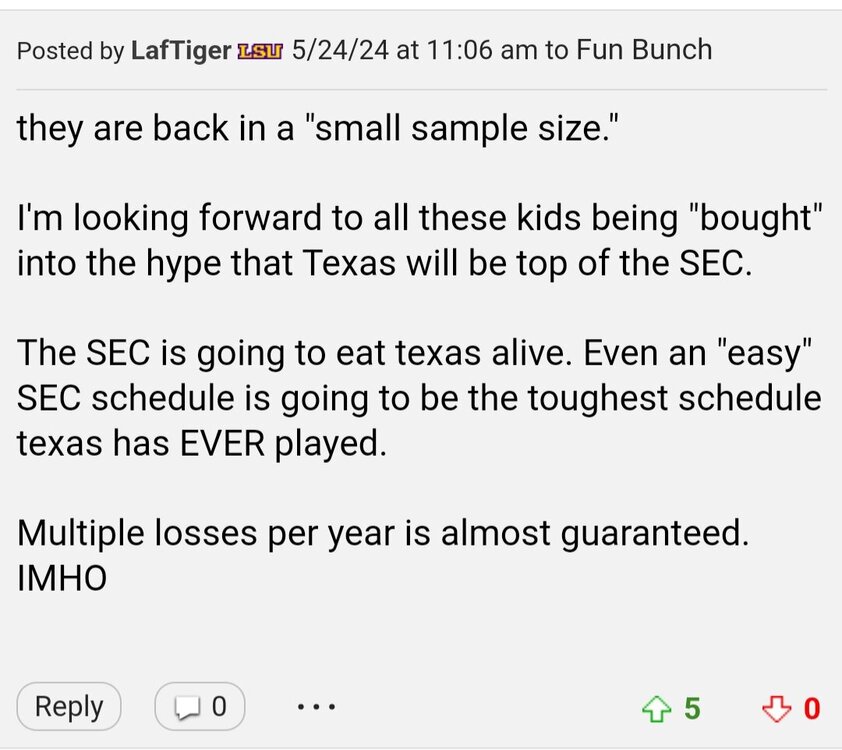Click the "Multiple losses per year" line
This screenshot has height=750, width=842.
383,531
